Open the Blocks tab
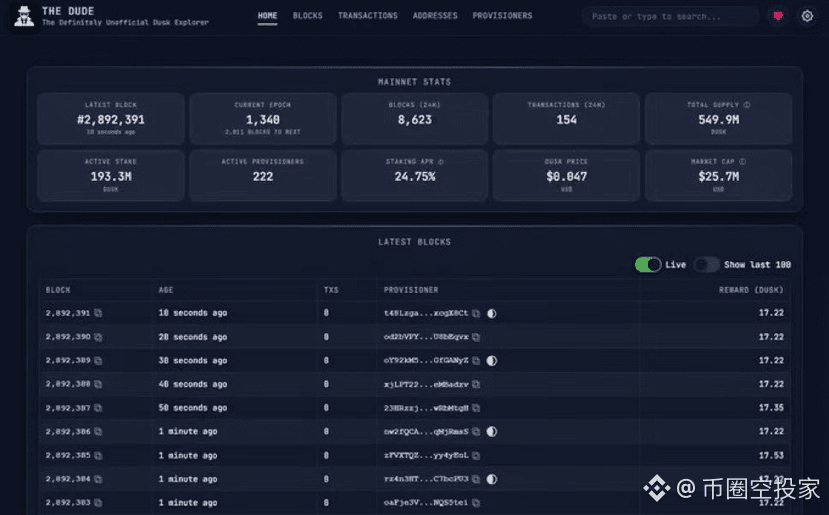829x515 pixels. pos(307,16)
